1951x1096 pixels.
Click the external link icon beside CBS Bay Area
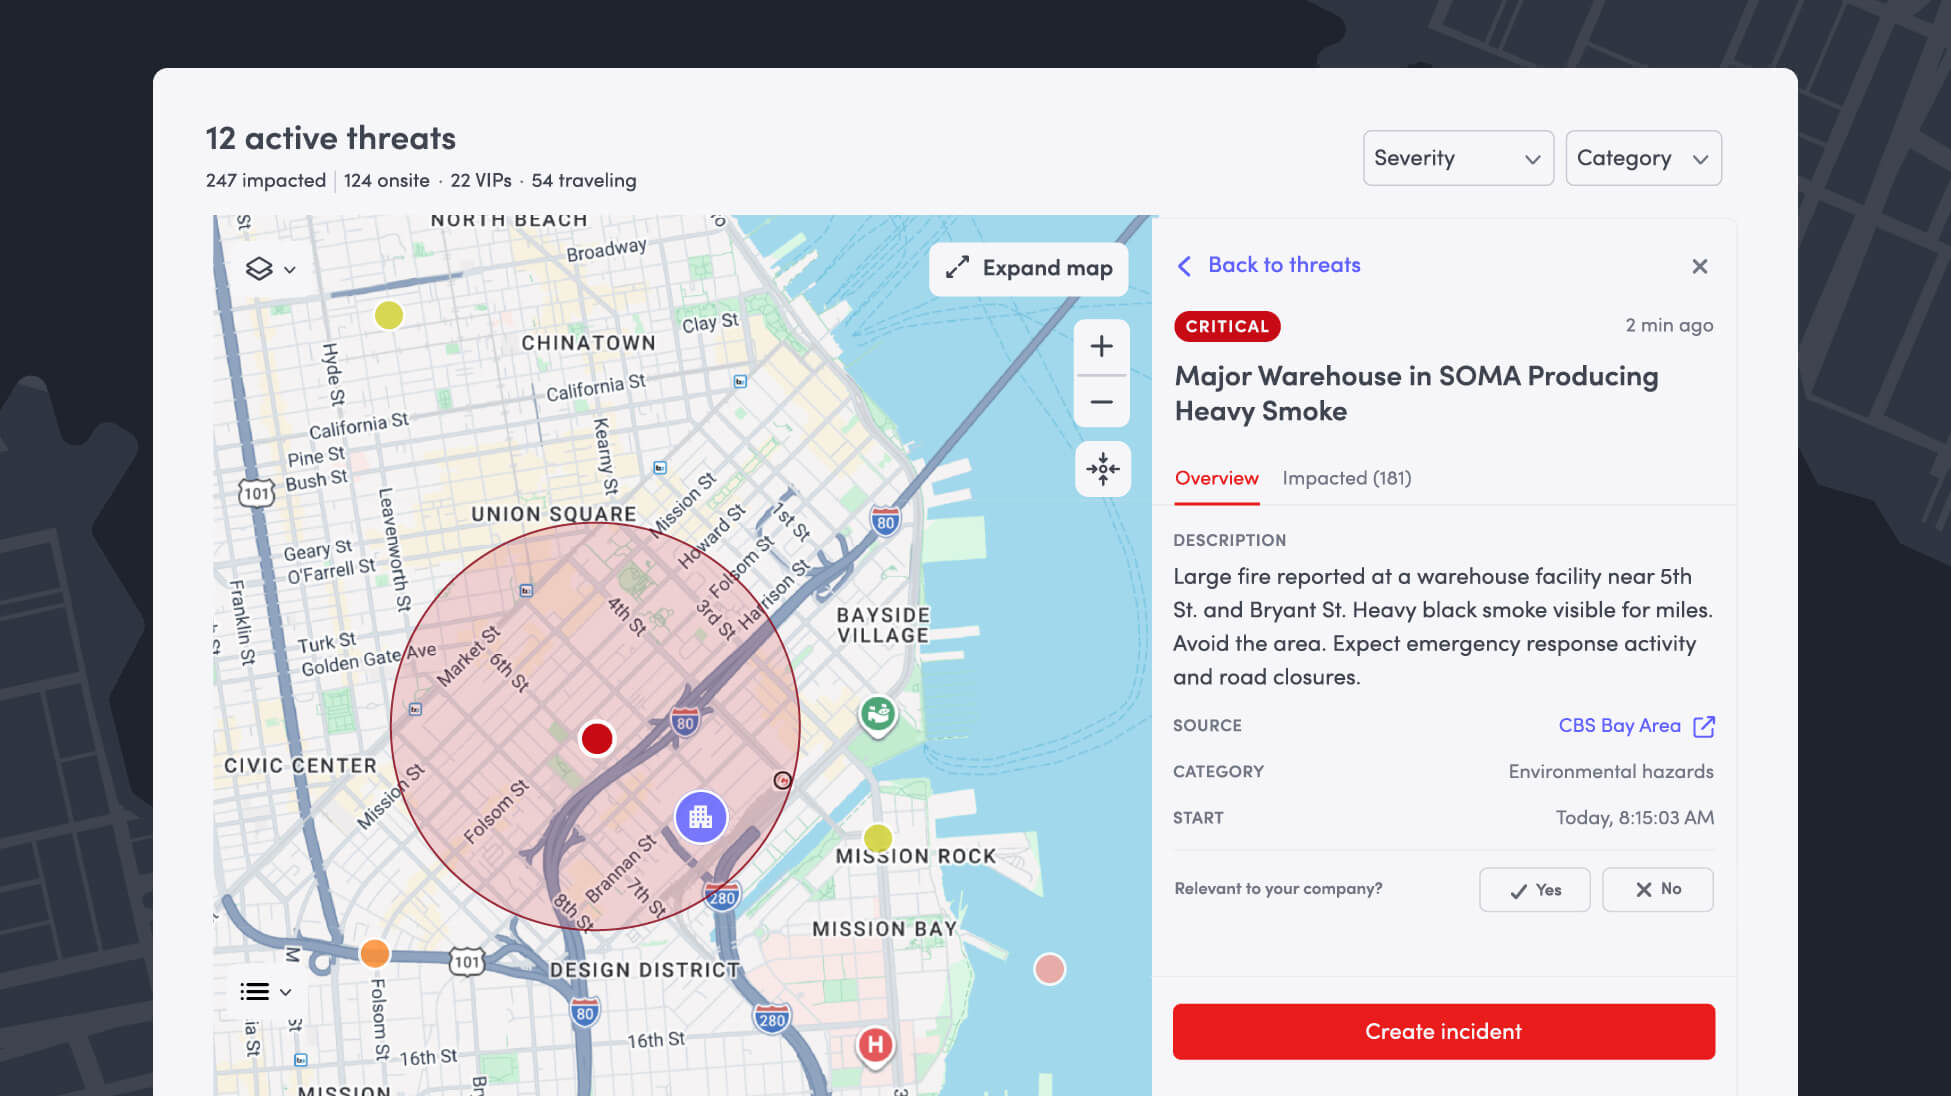[1704, 726]
